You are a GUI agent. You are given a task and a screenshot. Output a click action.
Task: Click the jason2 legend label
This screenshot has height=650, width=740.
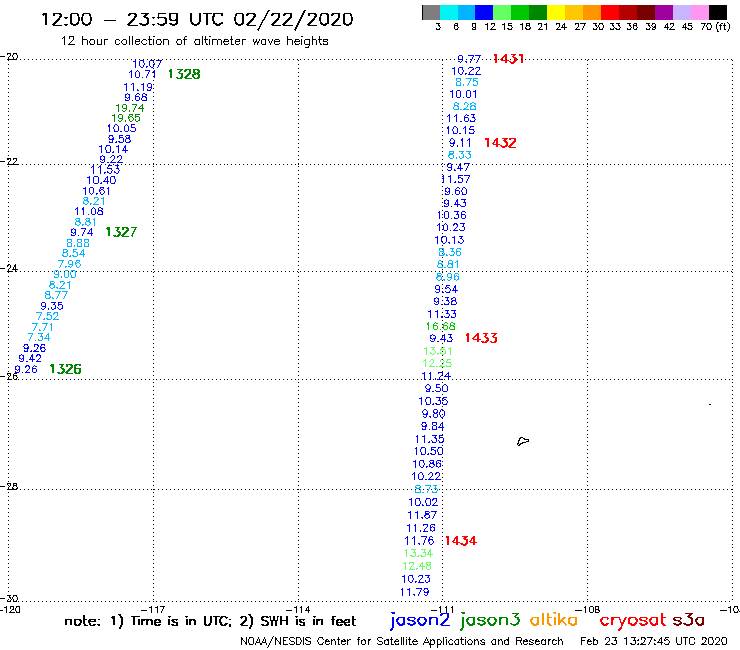point(420,620)
